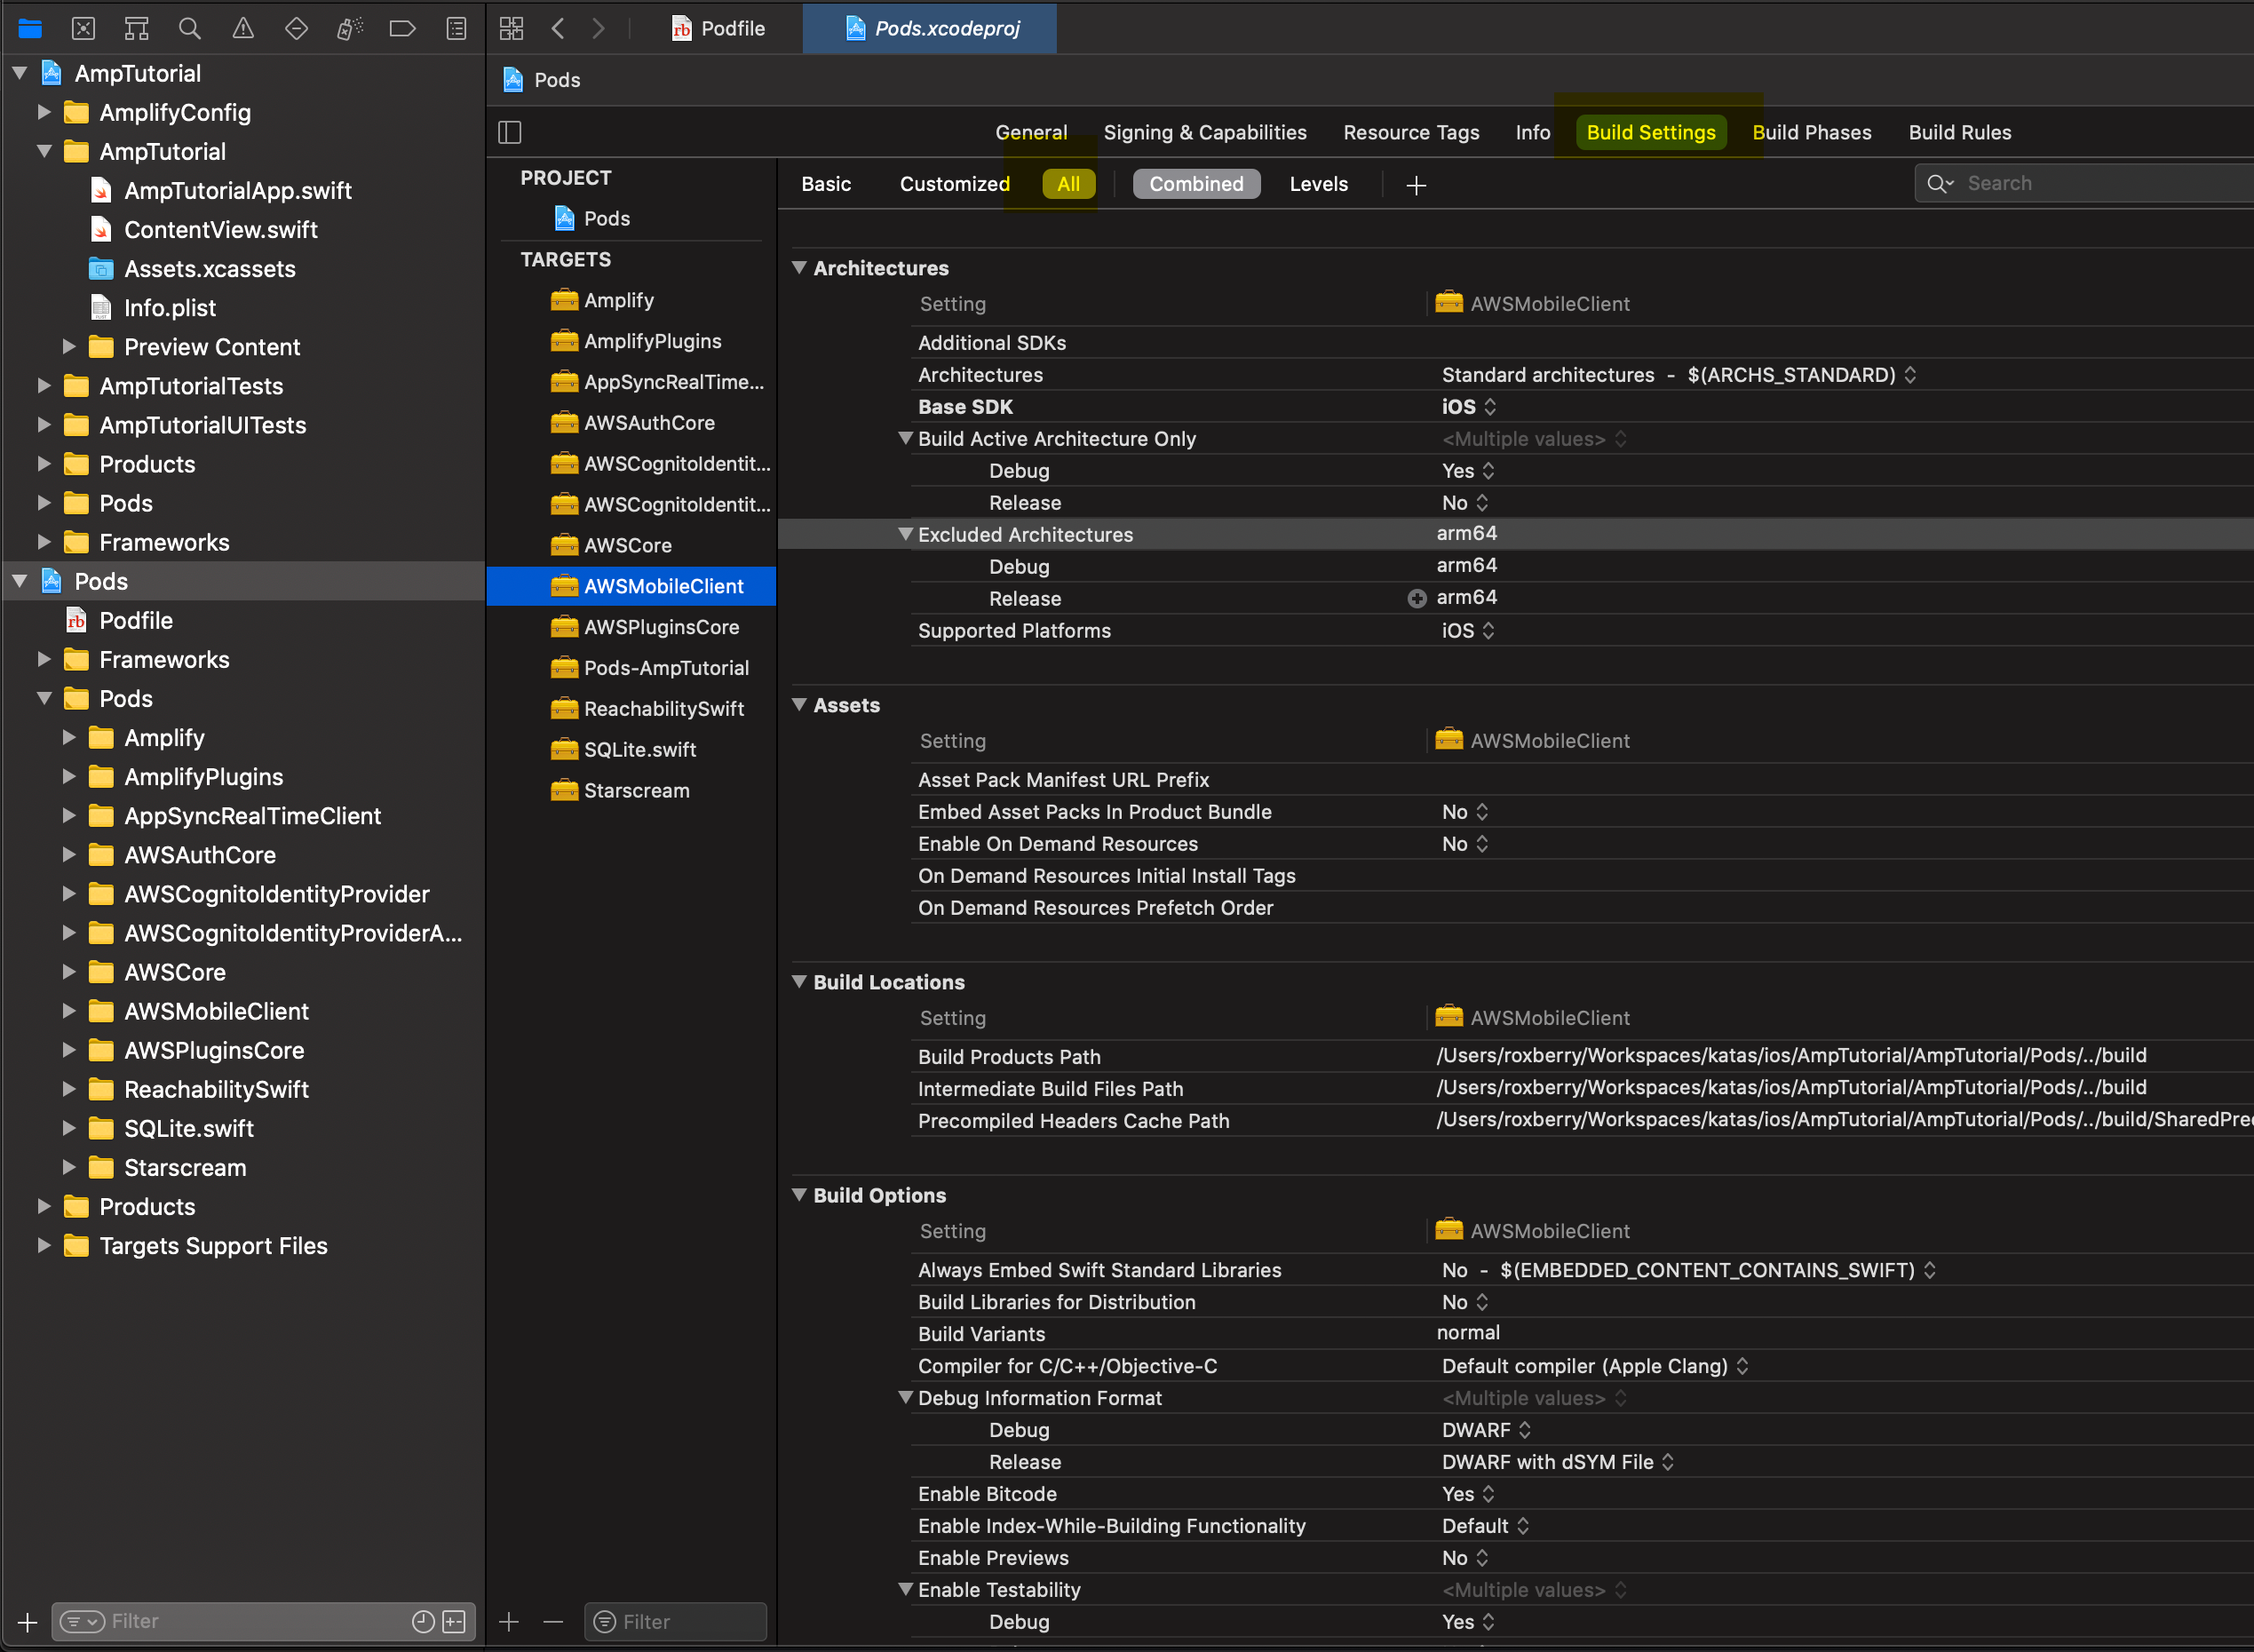Hide the project and targets list sidebar
The image size is (2254, 1652).
[x=510, y=132]
